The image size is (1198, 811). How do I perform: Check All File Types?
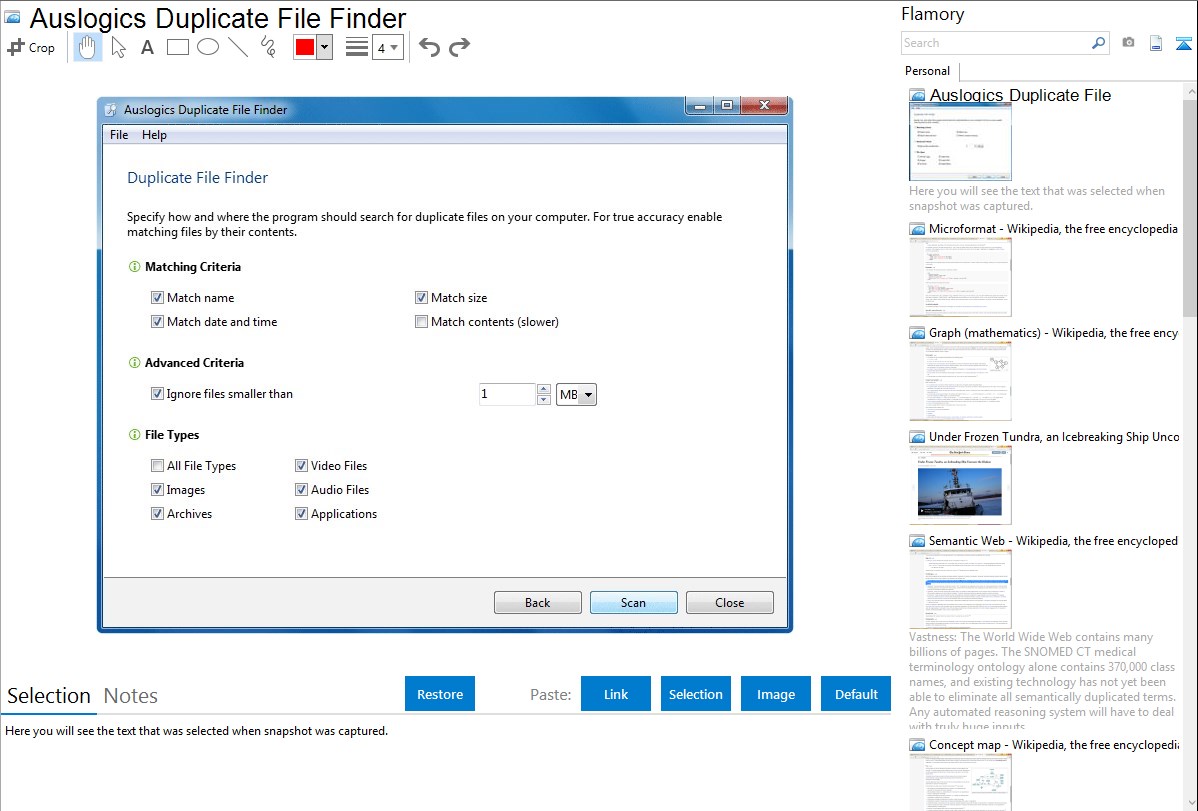tap(157, 466)
